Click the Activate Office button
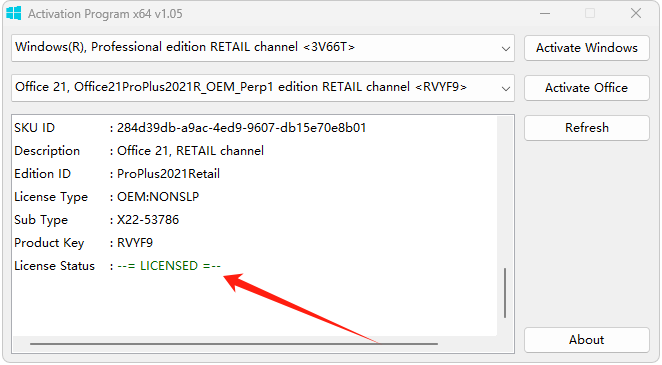The image size is (662, 365). [586, 88]
